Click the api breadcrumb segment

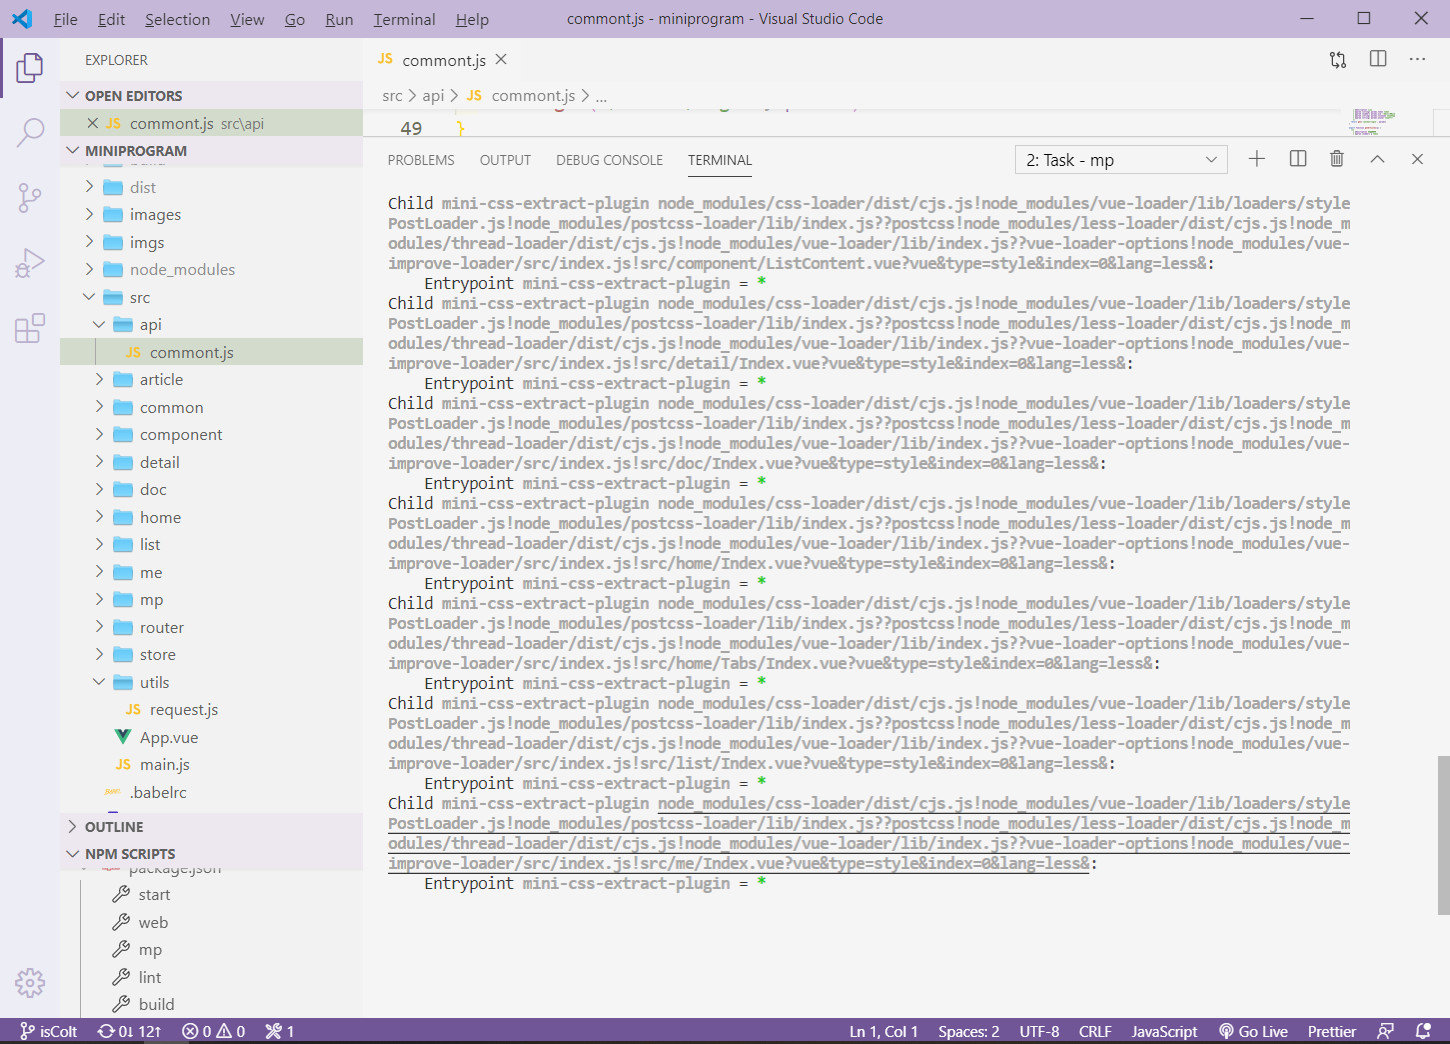433,95
